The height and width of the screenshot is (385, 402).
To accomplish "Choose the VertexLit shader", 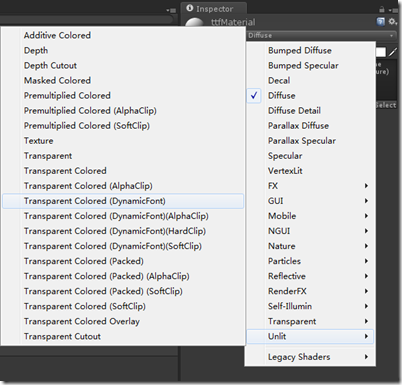I will (310, 171).
